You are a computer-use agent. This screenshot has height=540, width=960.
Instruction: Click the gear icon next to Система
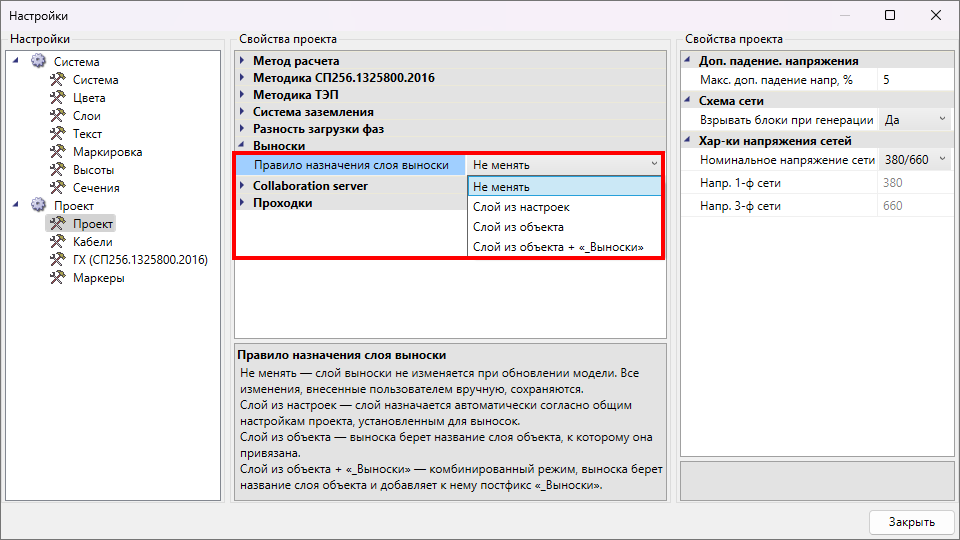click(39, 61)
